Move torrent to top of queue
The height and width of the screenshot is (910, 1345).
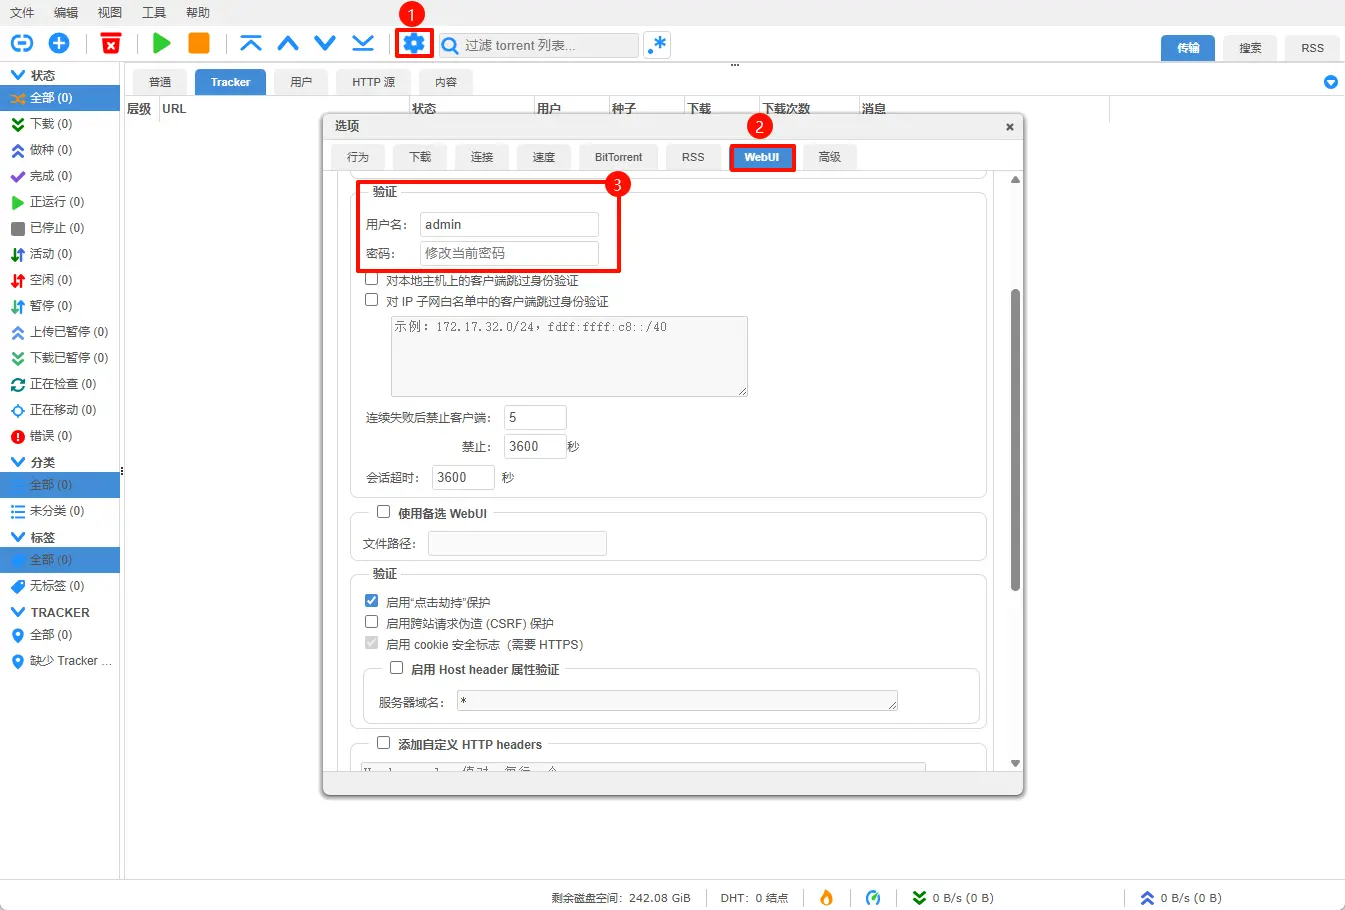click(250, 43)
